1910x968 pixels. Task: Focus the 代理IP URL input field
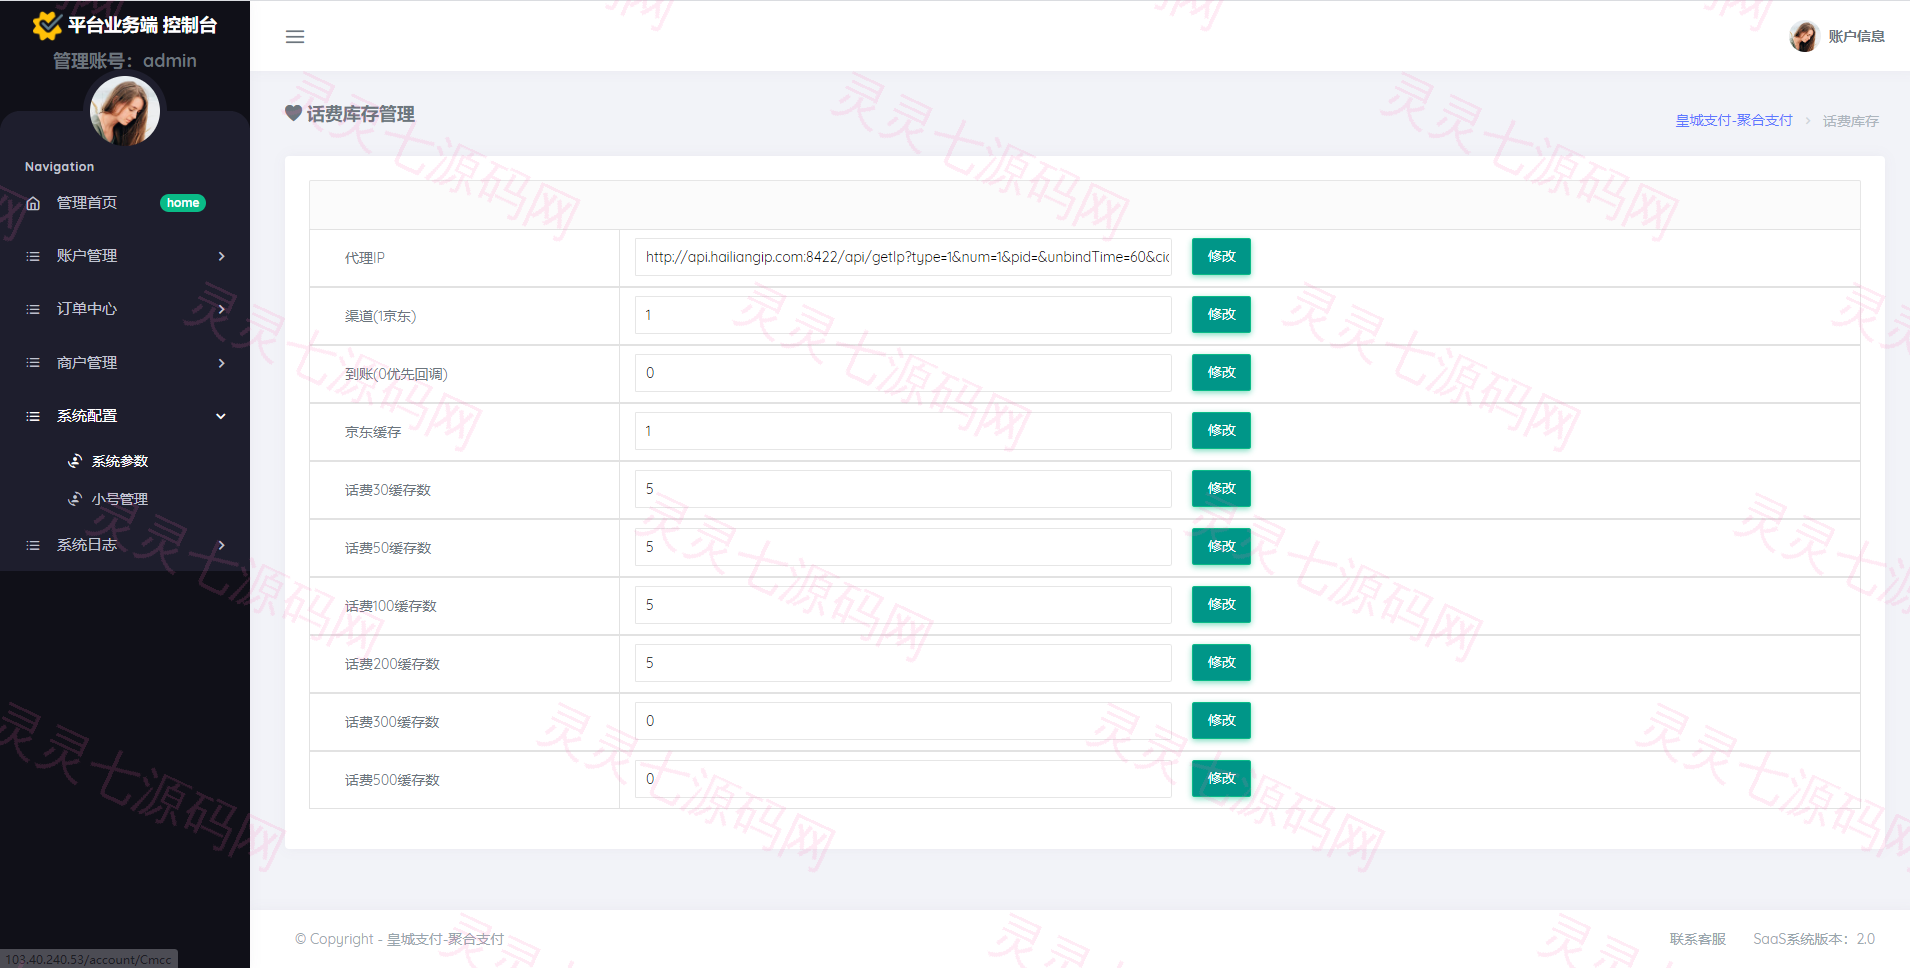pyautogui.click(x=903, y=257)
